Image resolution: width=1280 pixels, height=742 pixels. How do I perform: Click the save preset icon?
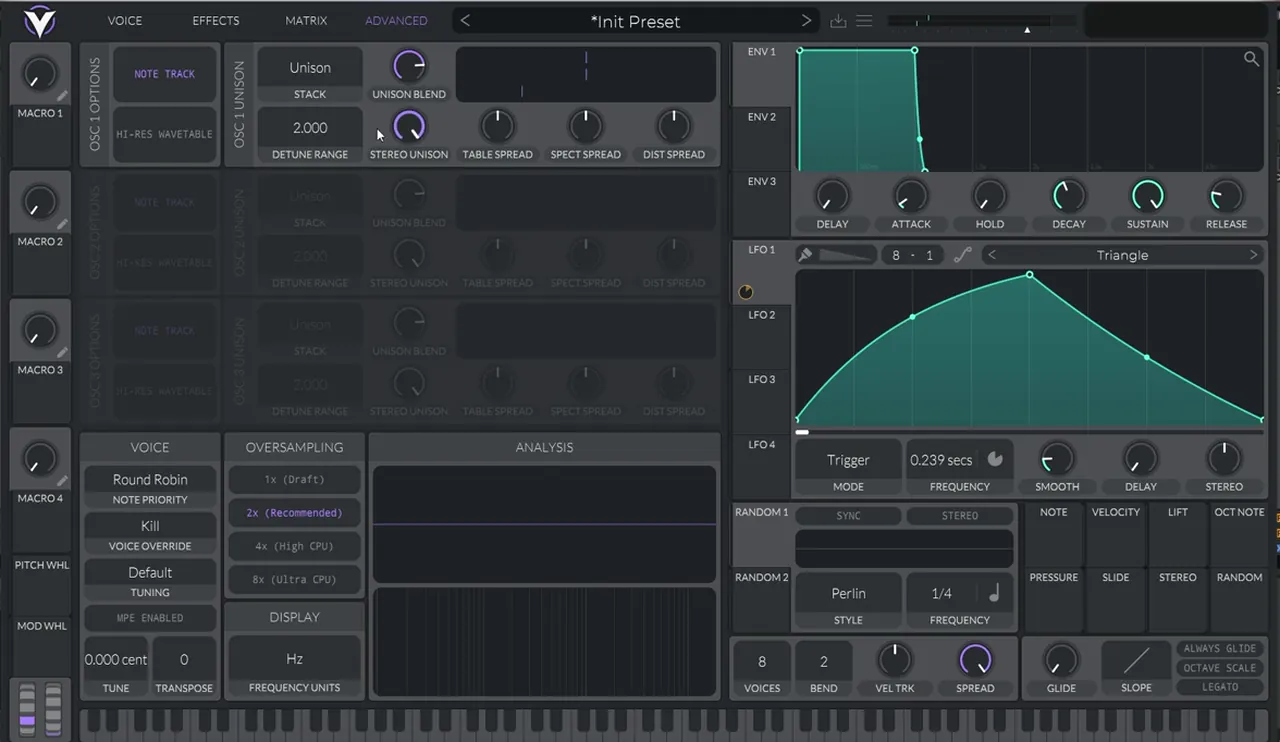click(838, 21)
